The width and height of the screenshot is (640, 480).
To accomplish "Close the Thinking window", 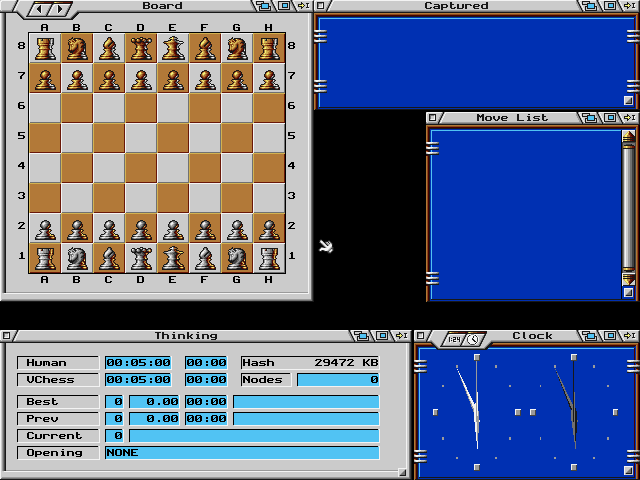I will click(x=6, y=336).
